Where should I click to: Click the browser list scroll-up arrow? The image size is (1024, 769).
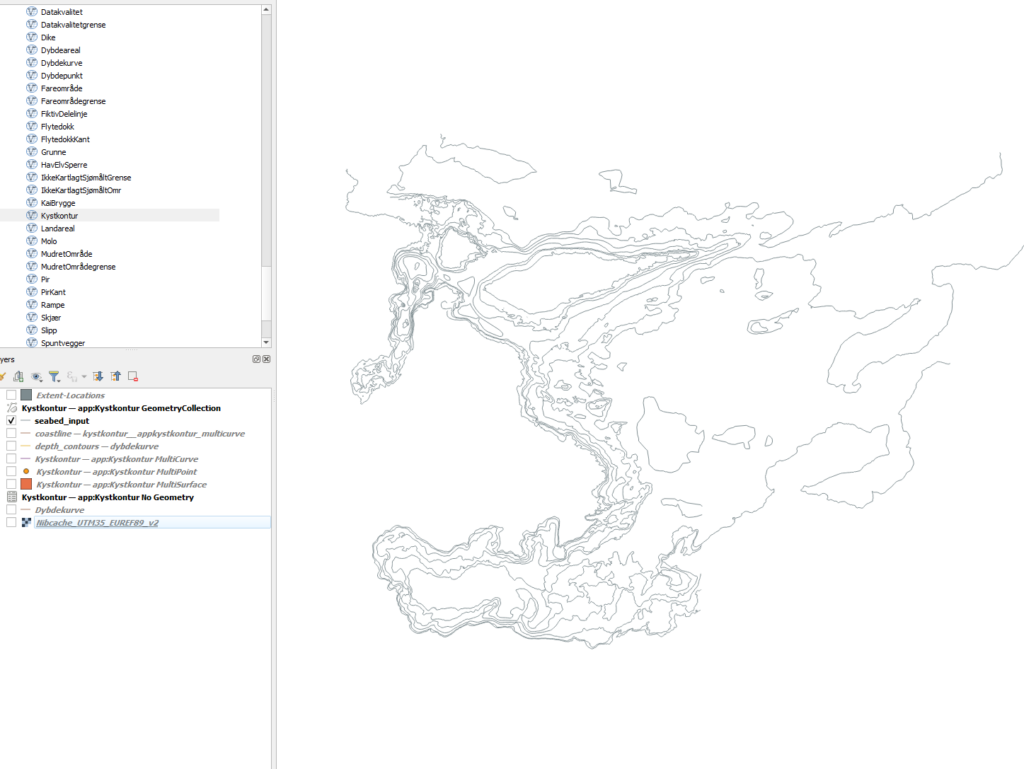[x=265, y=9]
